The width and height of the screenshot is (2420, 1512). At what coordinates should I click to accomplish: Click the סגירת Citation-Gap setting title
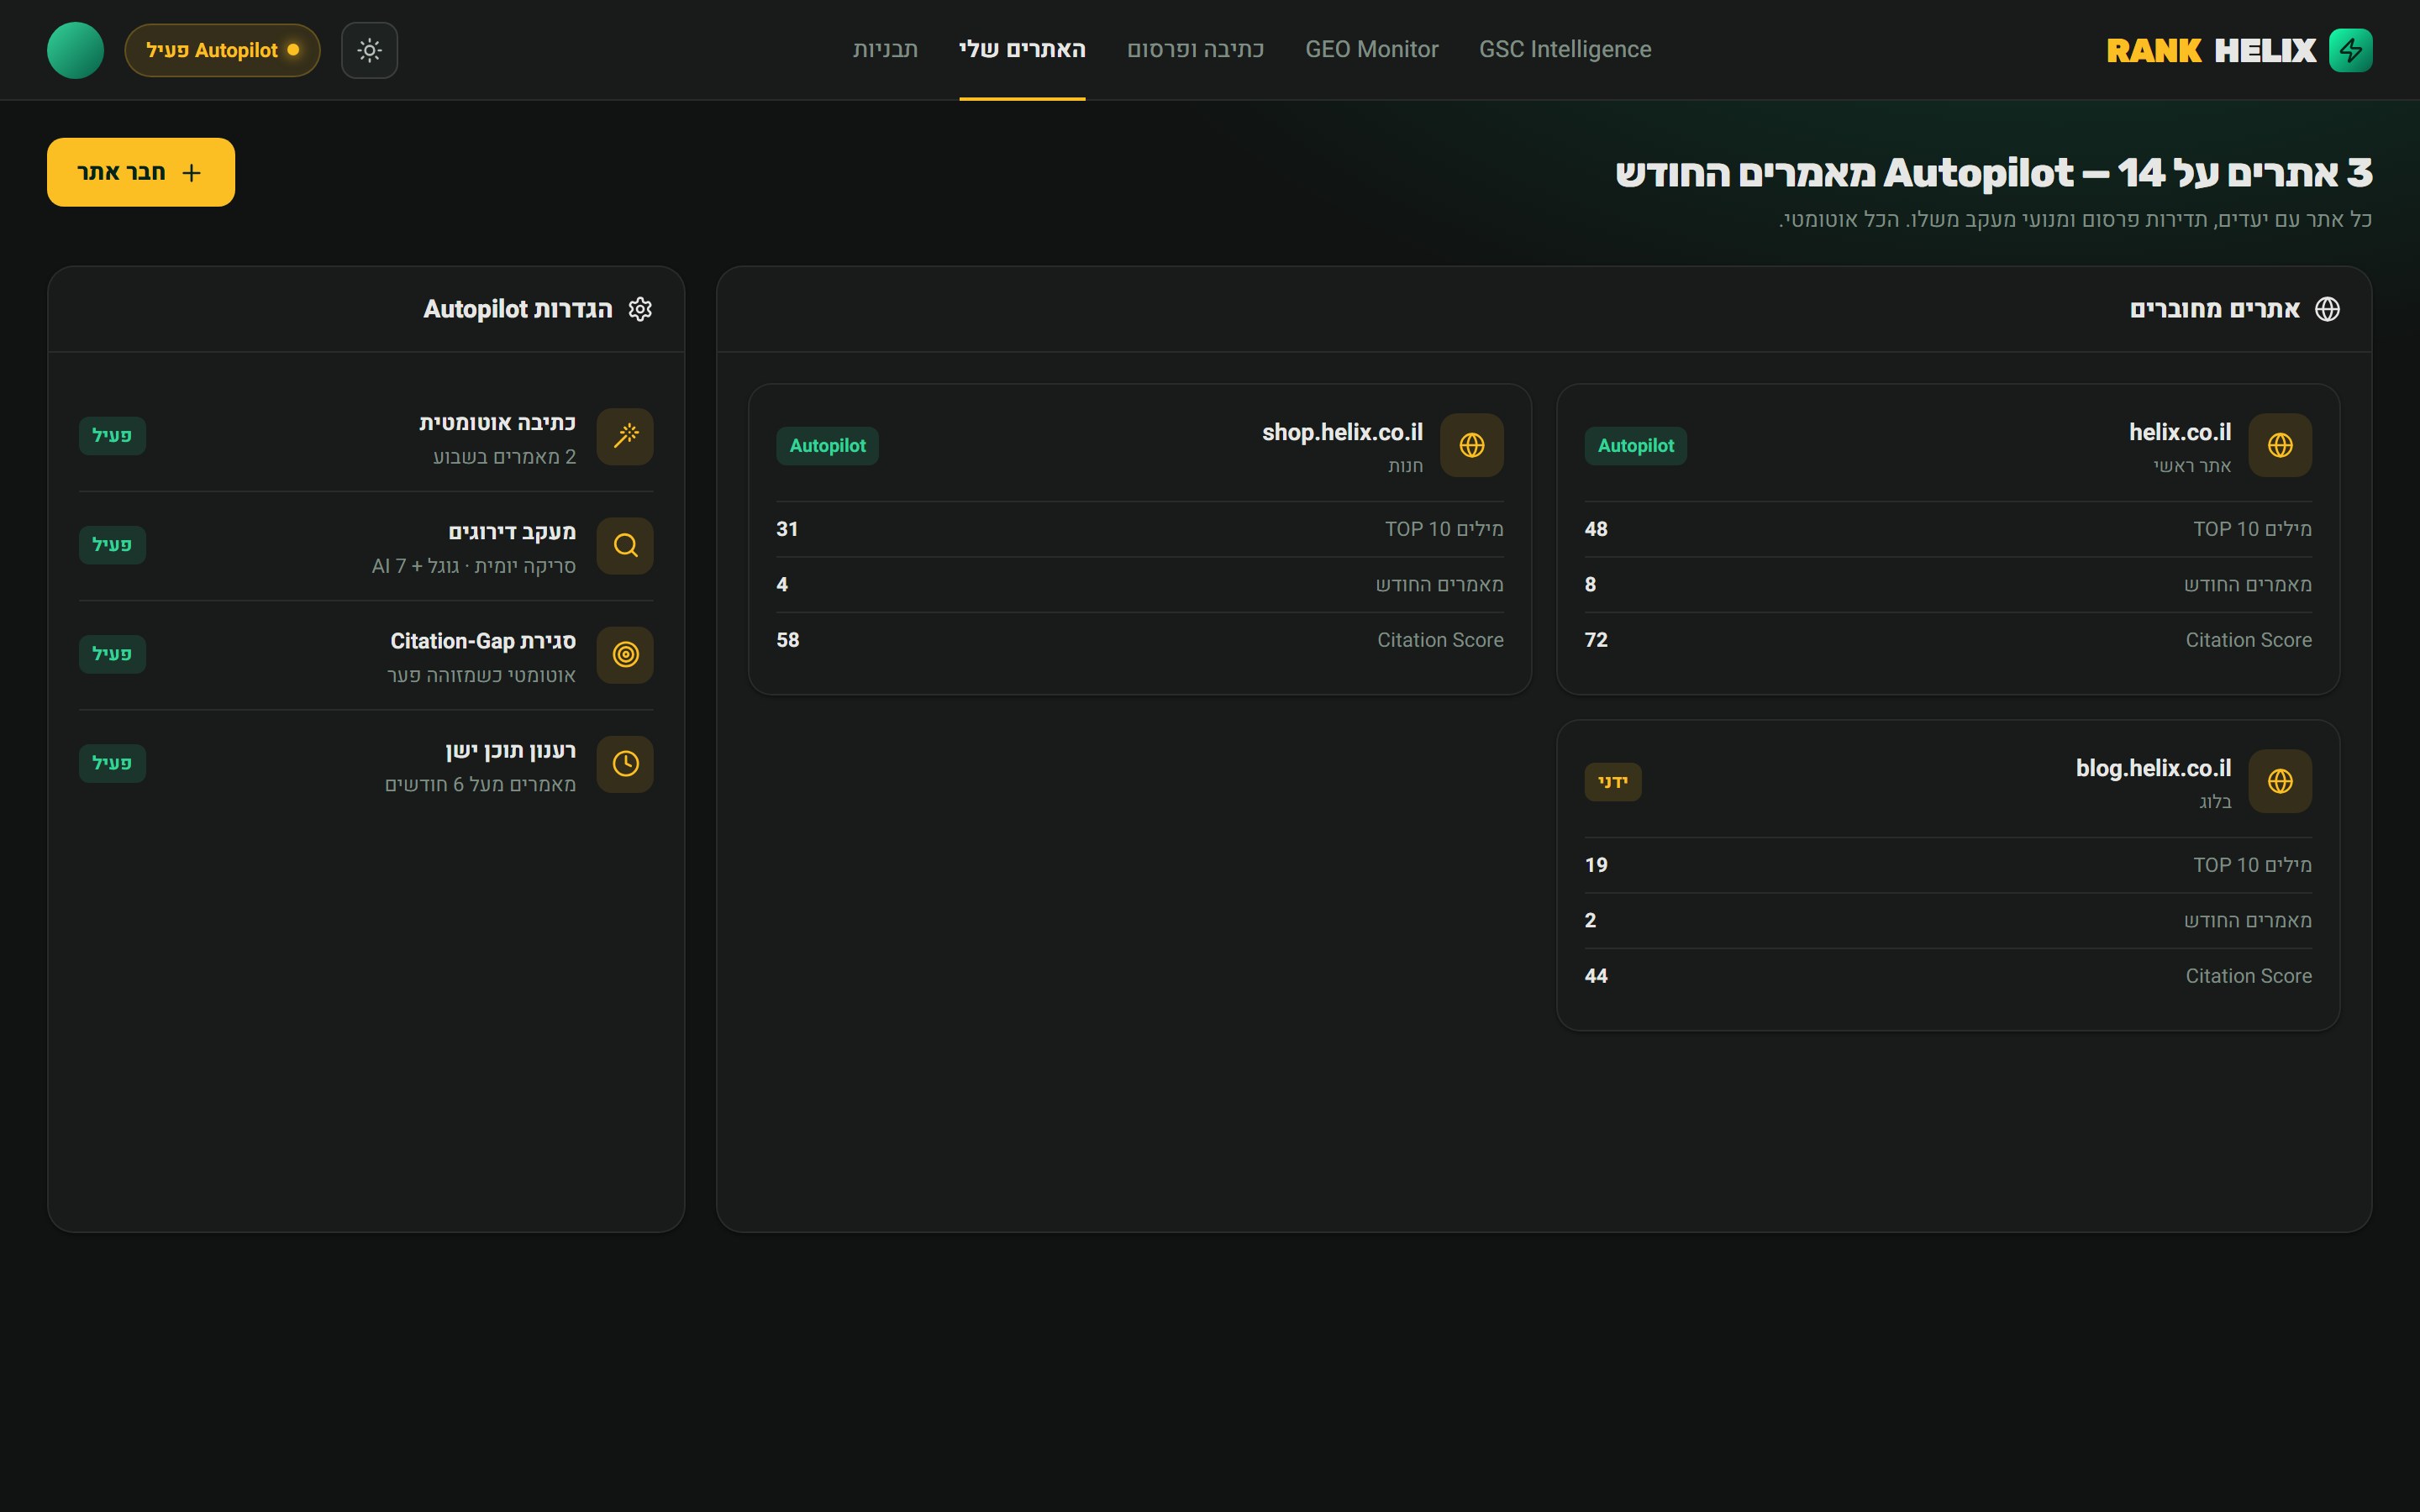(483, 641)
